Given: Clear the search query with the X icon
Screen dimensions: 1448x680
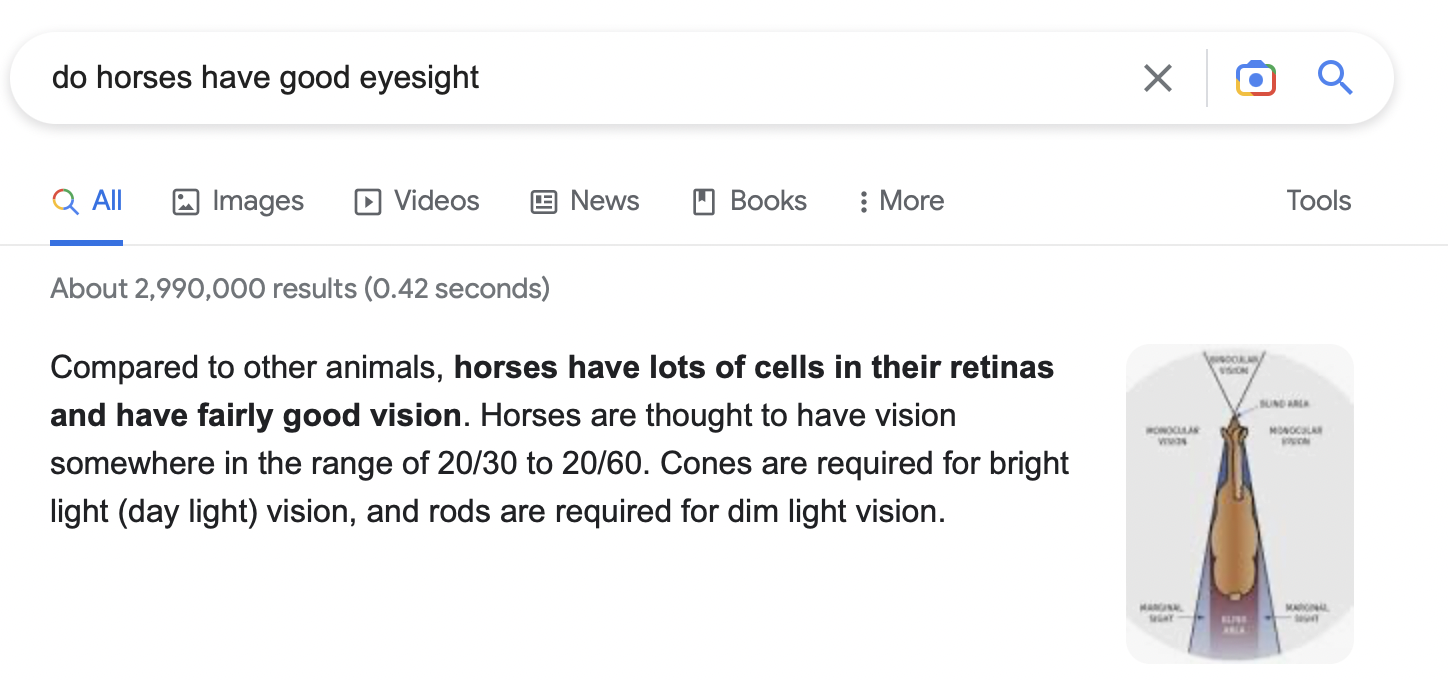Looking at the screenshot, I should pyautogui.click(x=1157, y=78).
